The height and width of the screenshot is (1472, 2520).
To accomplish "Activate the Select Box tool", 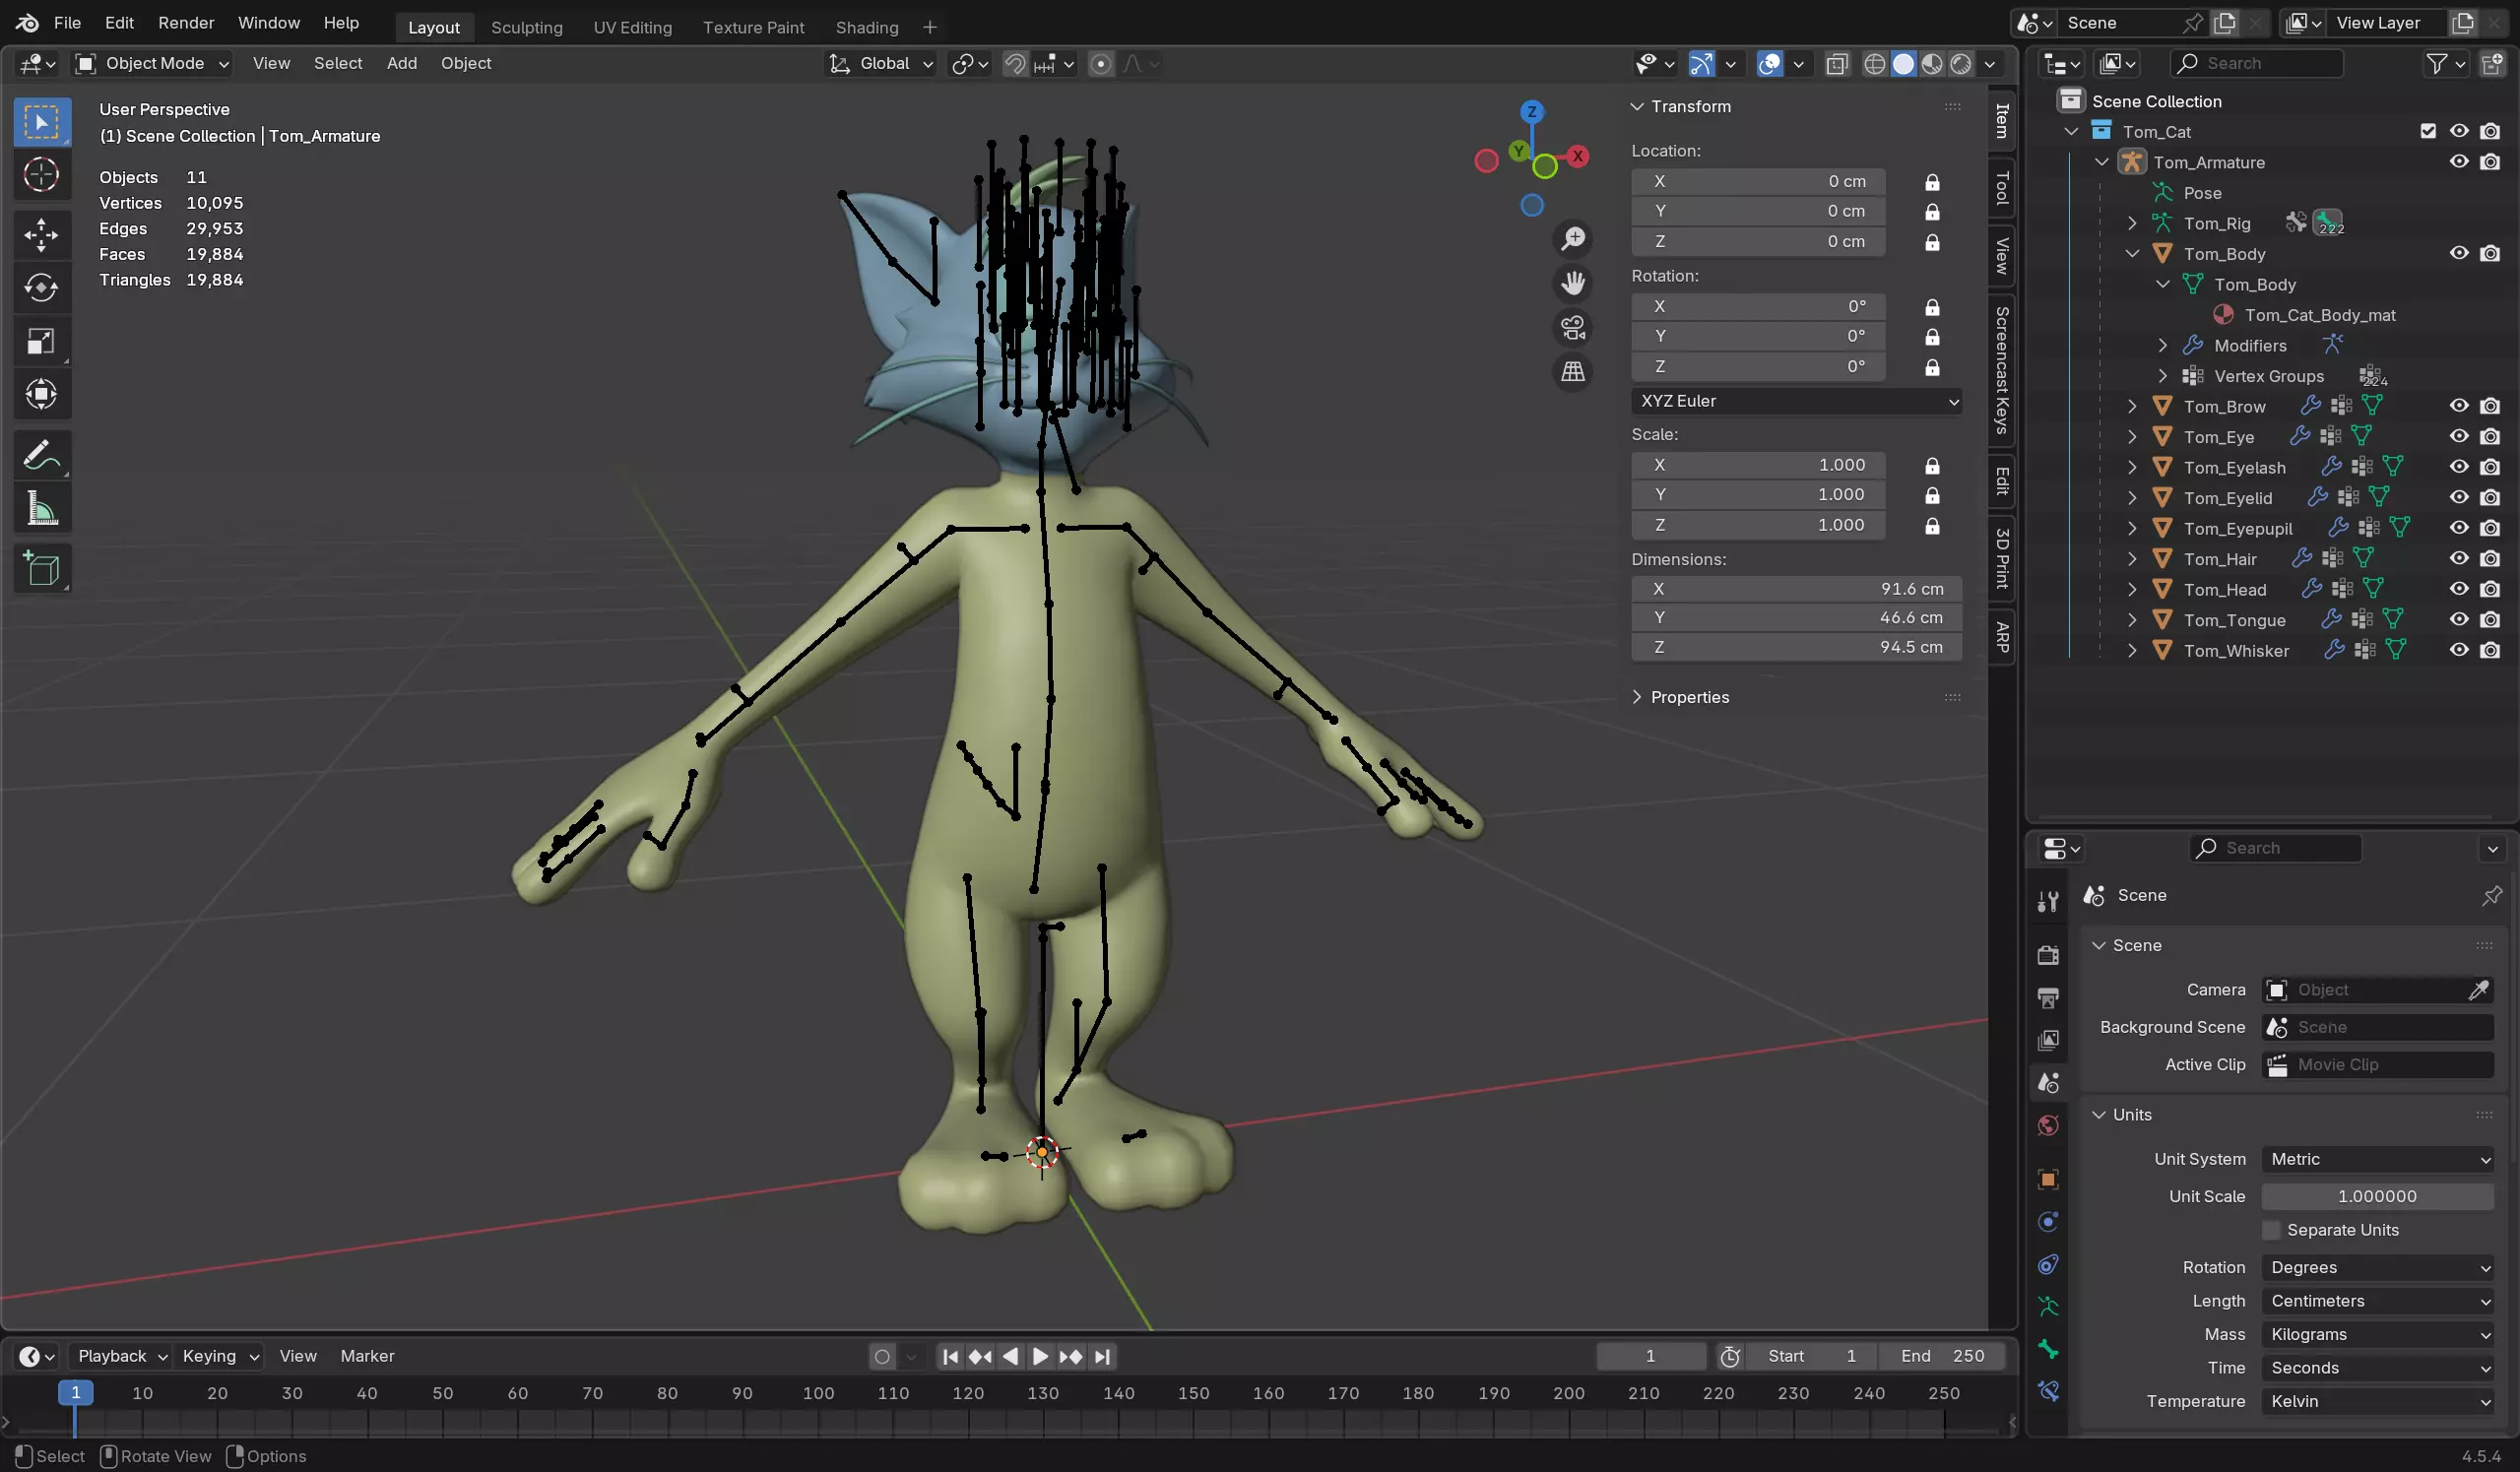I will point(41,122).
